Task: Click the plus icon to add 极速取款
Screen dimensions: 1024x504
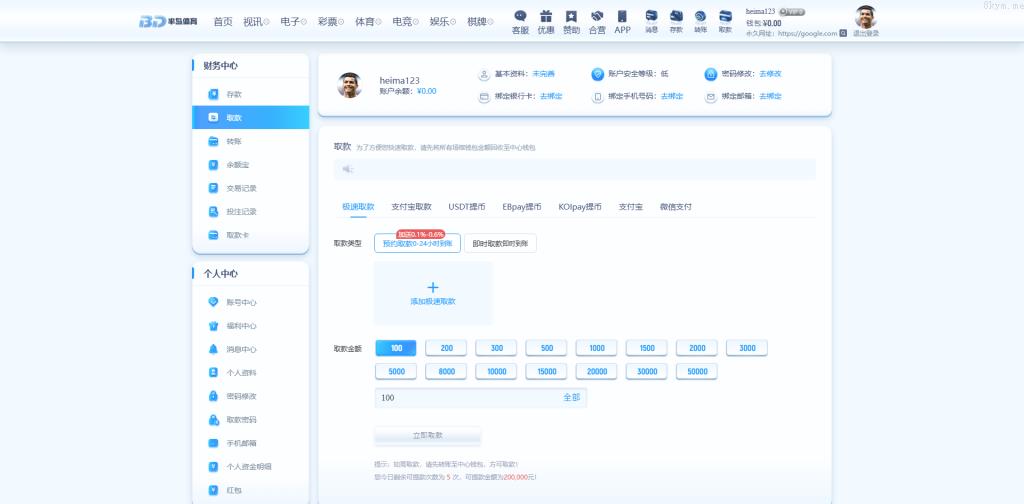Action: (433, 288)
